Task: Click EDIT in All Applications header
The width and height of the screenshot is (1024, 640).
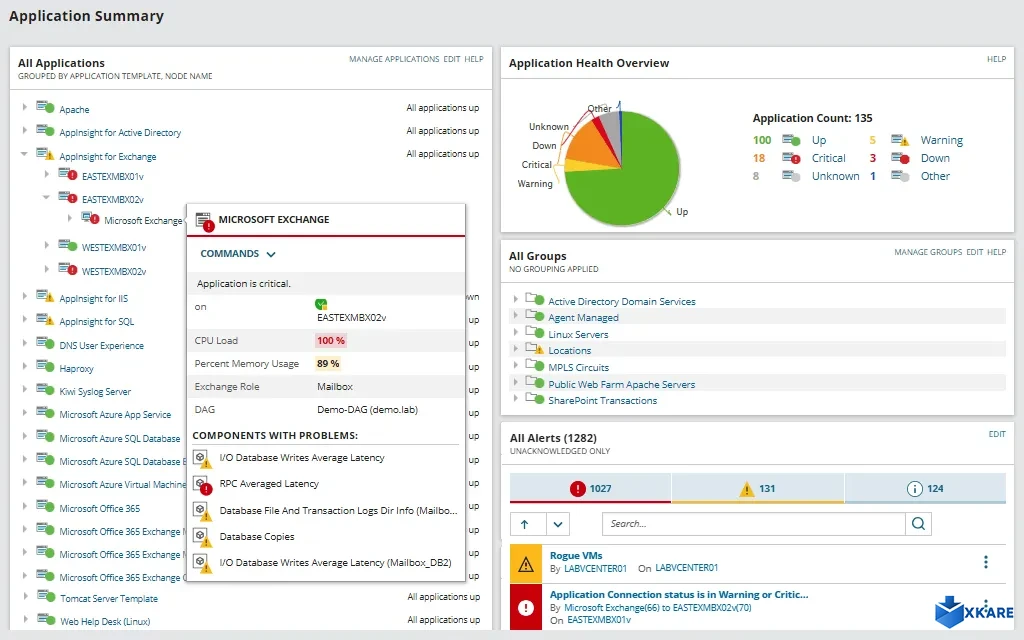Action: (x=452, y=59)
